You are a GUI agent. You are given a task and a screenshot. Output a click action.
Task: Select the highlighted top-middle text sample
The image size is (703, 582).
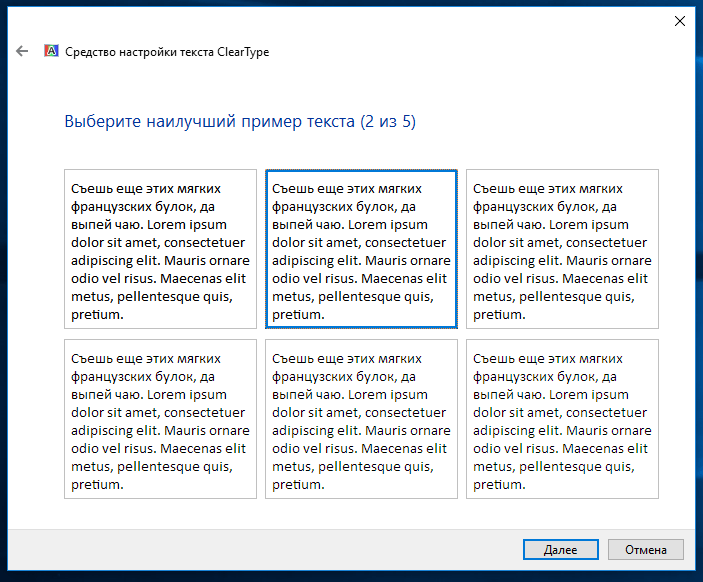361,249
